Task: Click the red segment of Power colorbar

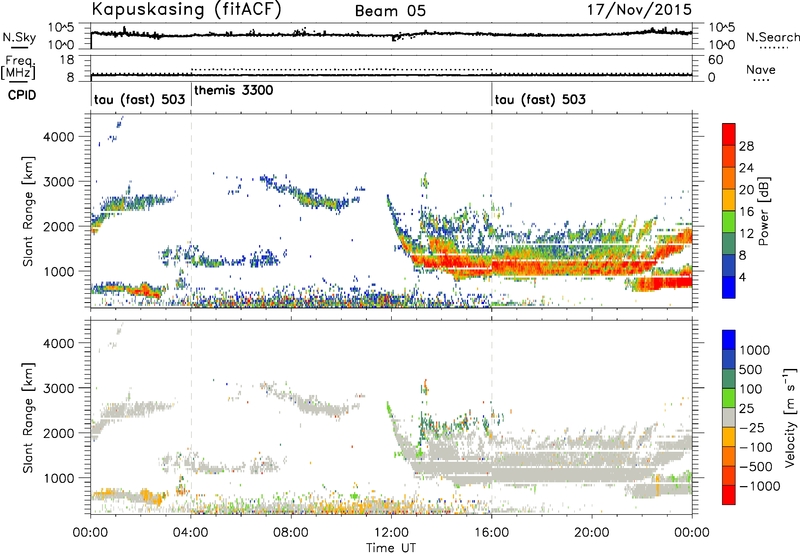Action: tap(729, 134)
